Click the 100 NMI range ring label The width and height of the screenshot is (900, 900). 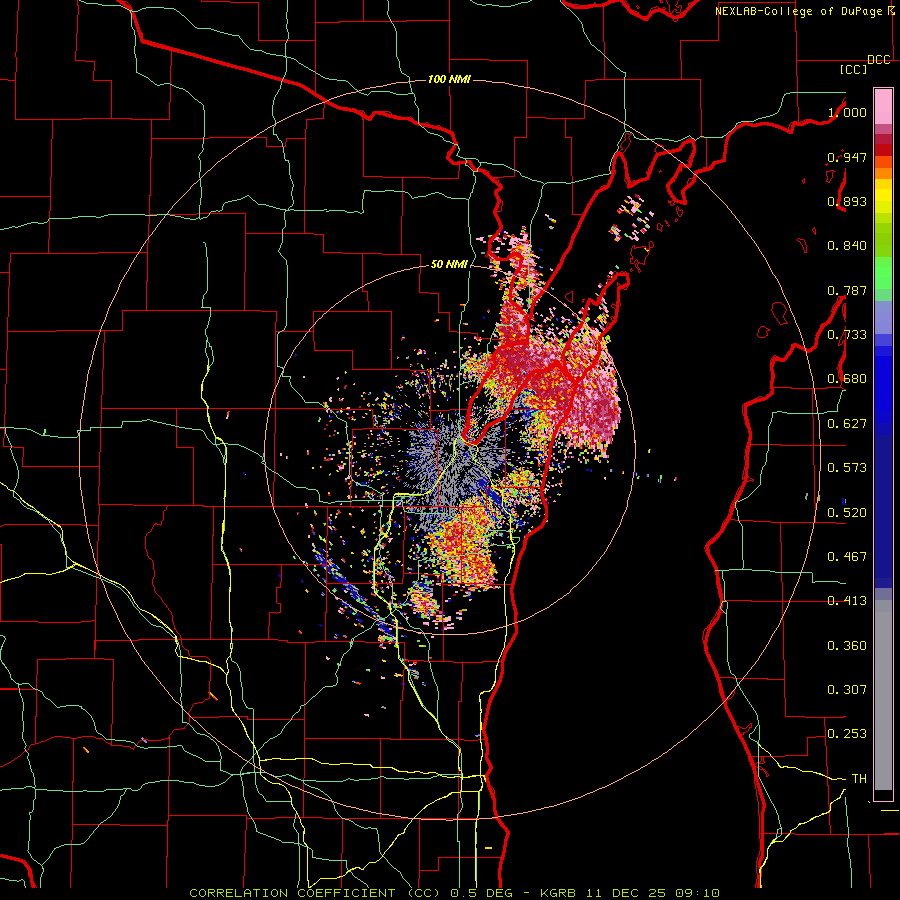click(x=449, y=79)
